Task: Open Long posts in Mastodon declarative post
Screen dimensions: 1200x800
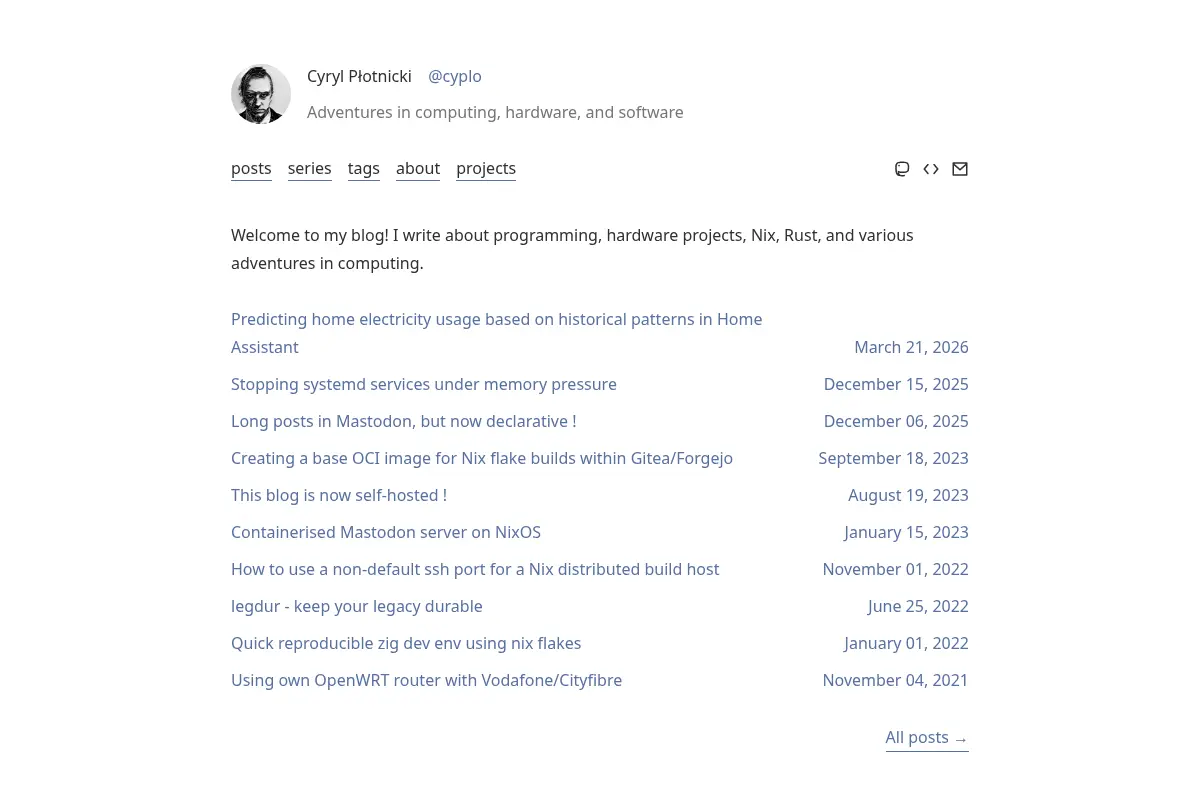Action: tap(404, 421)
